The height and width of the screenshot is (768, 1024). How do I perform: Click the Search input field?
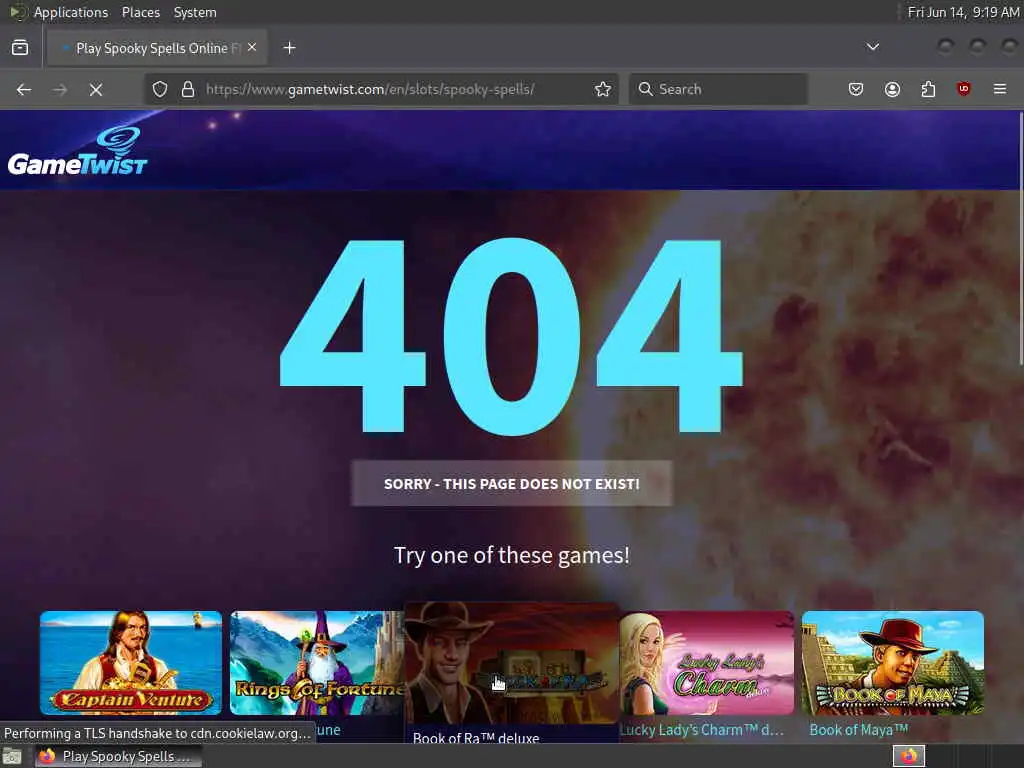tap(718, 89)
